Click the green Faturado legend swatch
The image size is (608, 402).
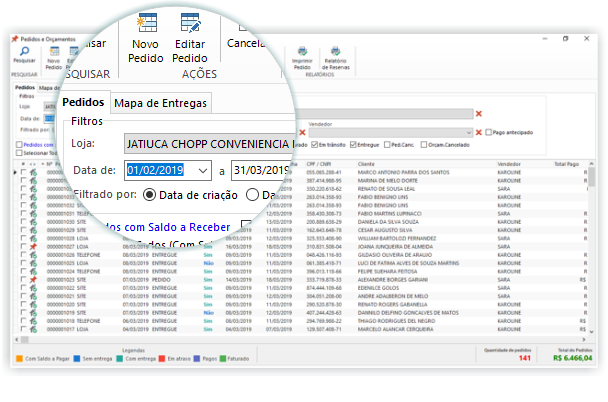(x=223, y=359)
